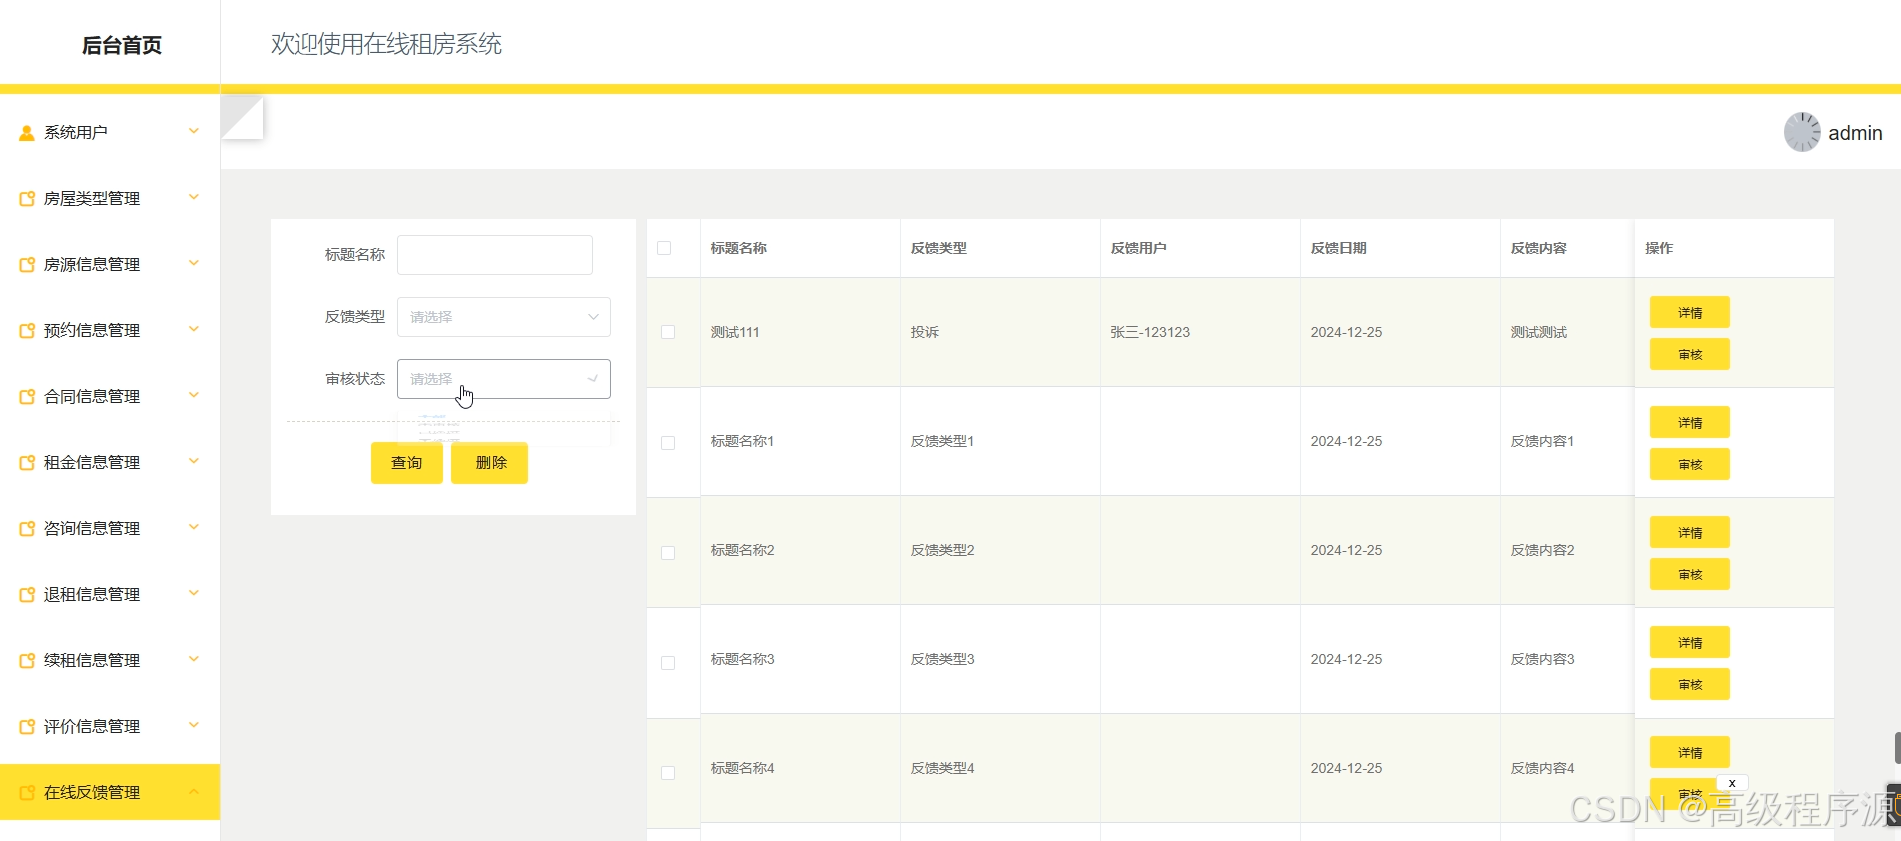Expand the 租金信息管理 menu chevron
The width and height of the screenshot is (1901, 841).
[x=194, y=461]
